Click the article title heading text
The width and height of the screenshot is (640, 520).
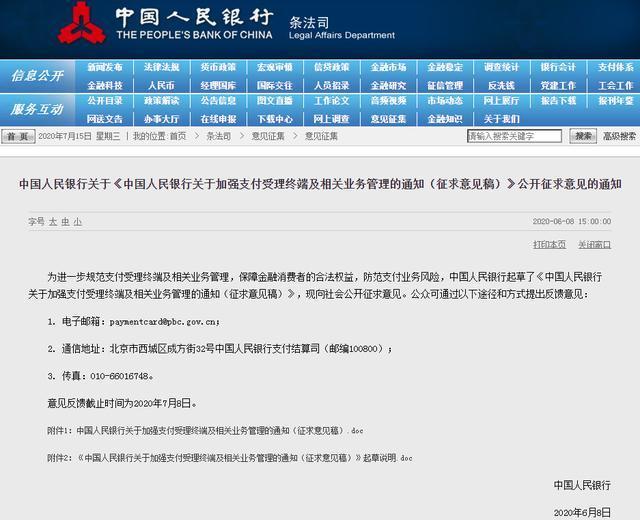click(x=320, y=184)
